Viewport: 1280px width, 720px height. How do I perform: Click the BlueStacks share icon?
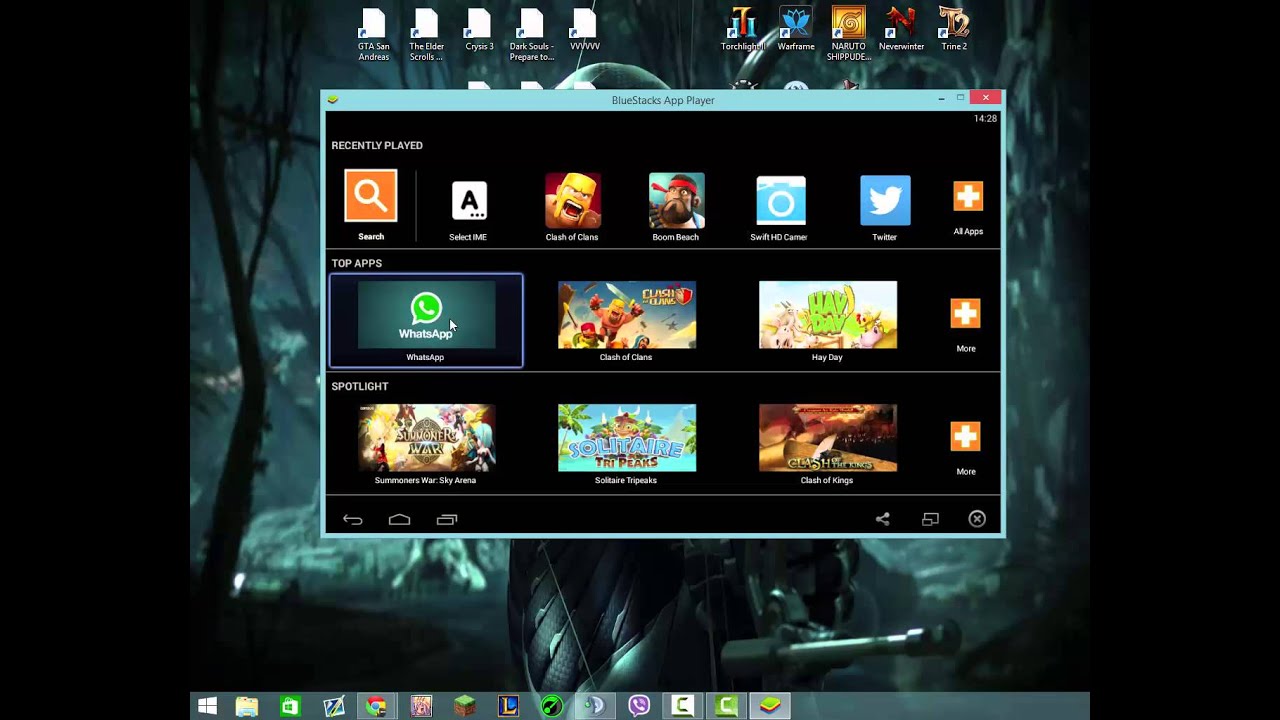(x=883, y=519)
